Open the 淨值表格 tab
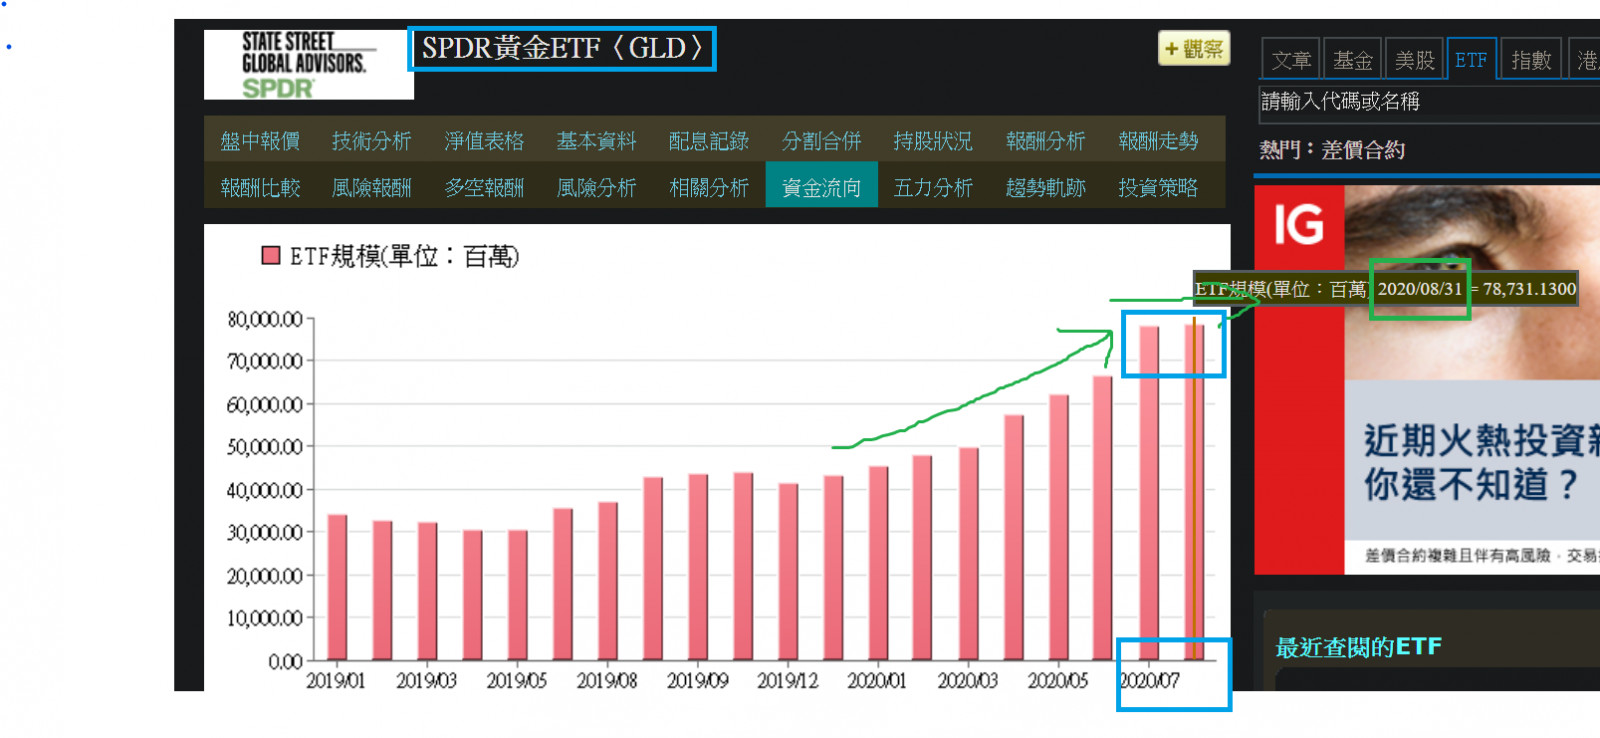The image size is (1600, 738). pos(484,141)
